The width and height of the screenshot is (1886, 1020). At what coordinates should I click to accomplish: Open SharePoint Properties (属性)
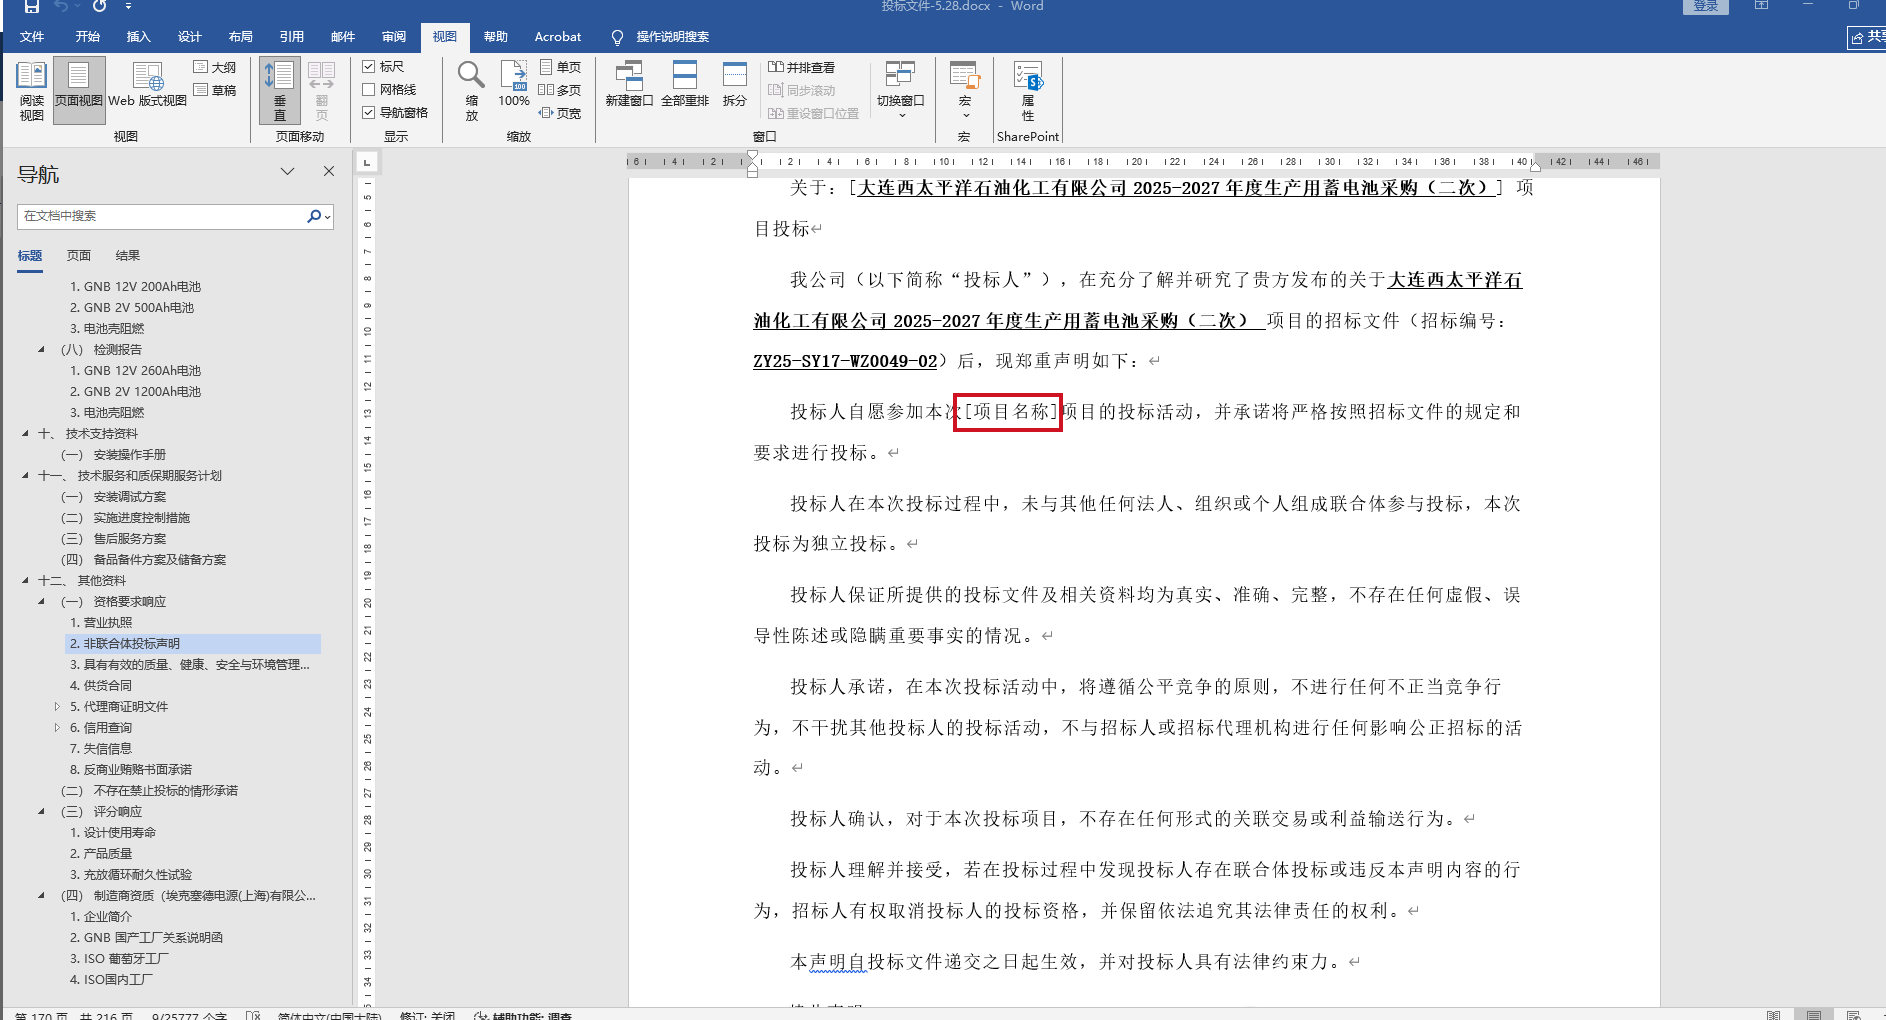1028,90
